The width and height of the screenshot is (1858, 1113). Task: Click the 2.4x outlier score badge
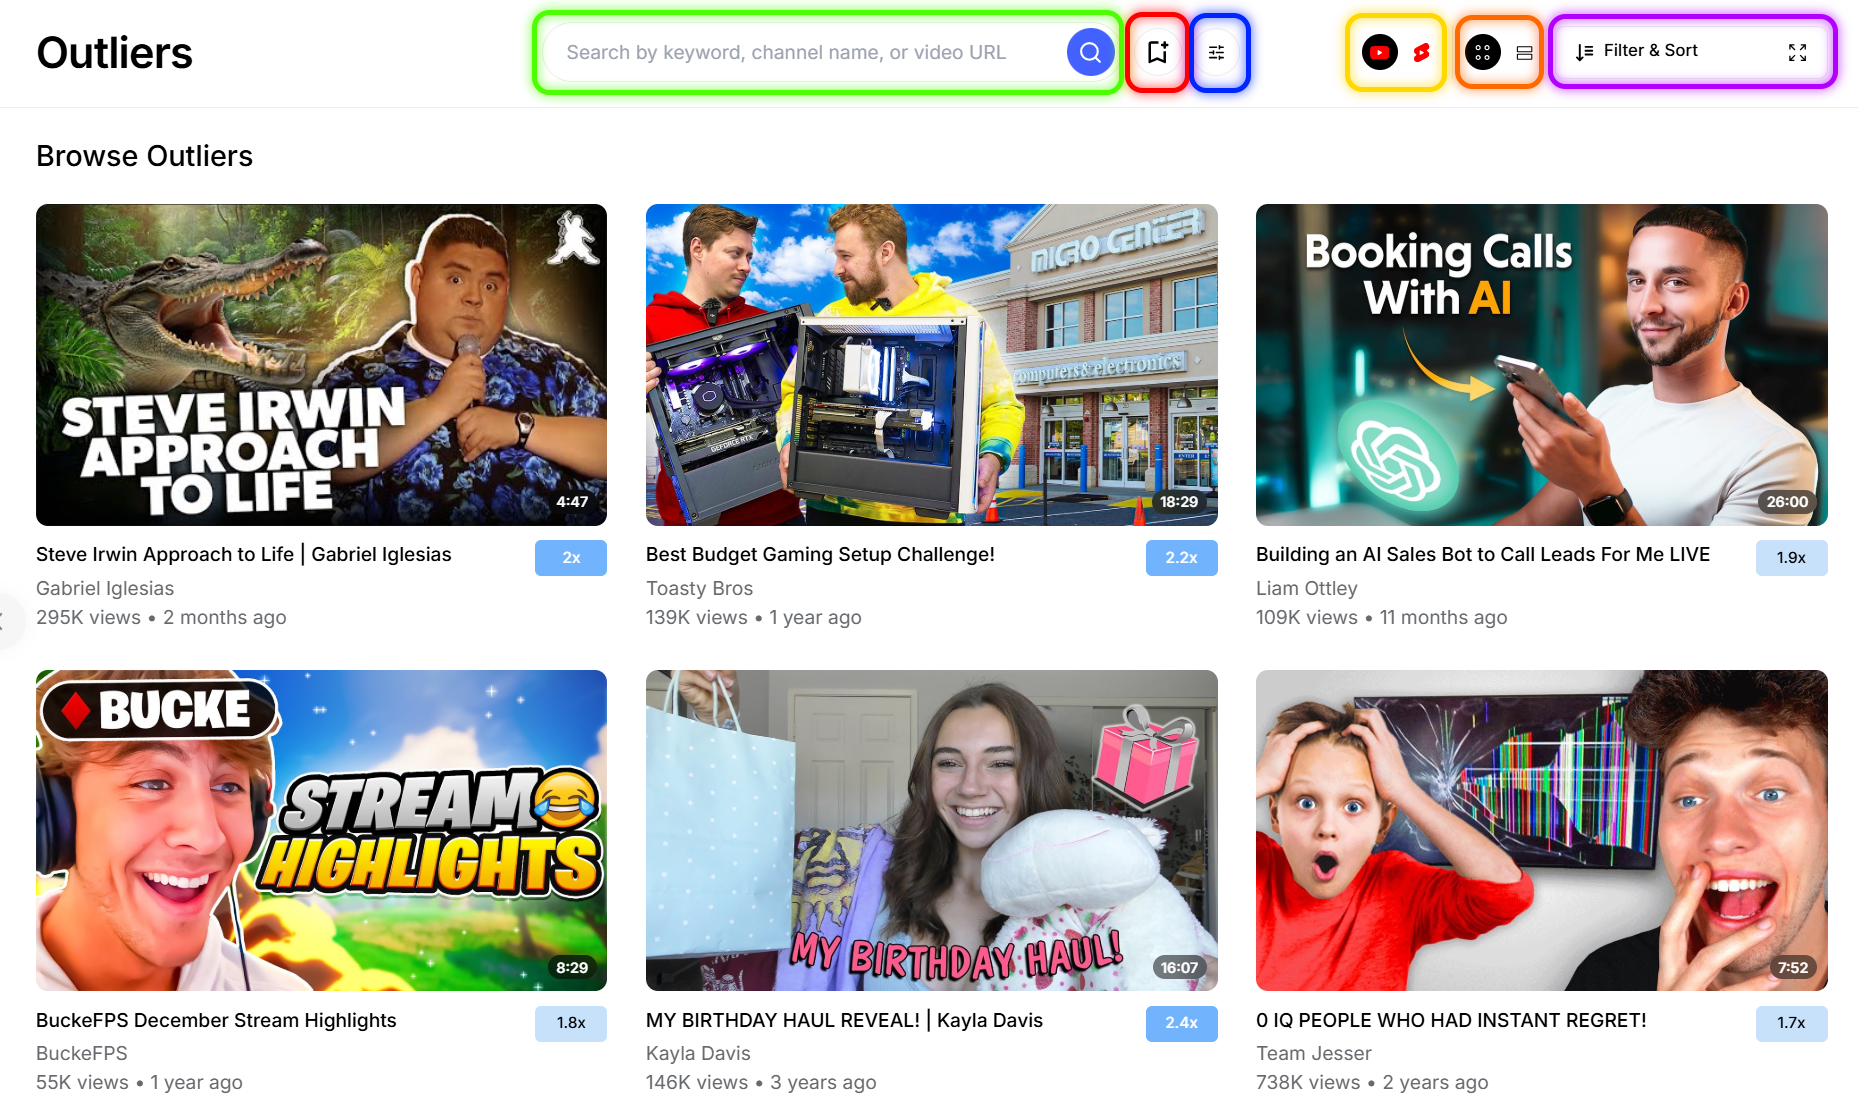point(1181,1023)
